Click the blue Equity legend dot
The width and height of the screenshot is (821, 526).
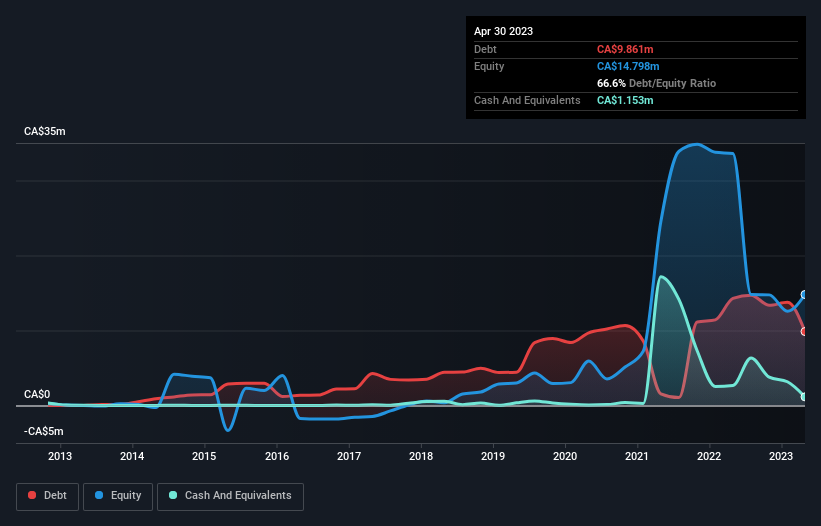click(99, 495)
